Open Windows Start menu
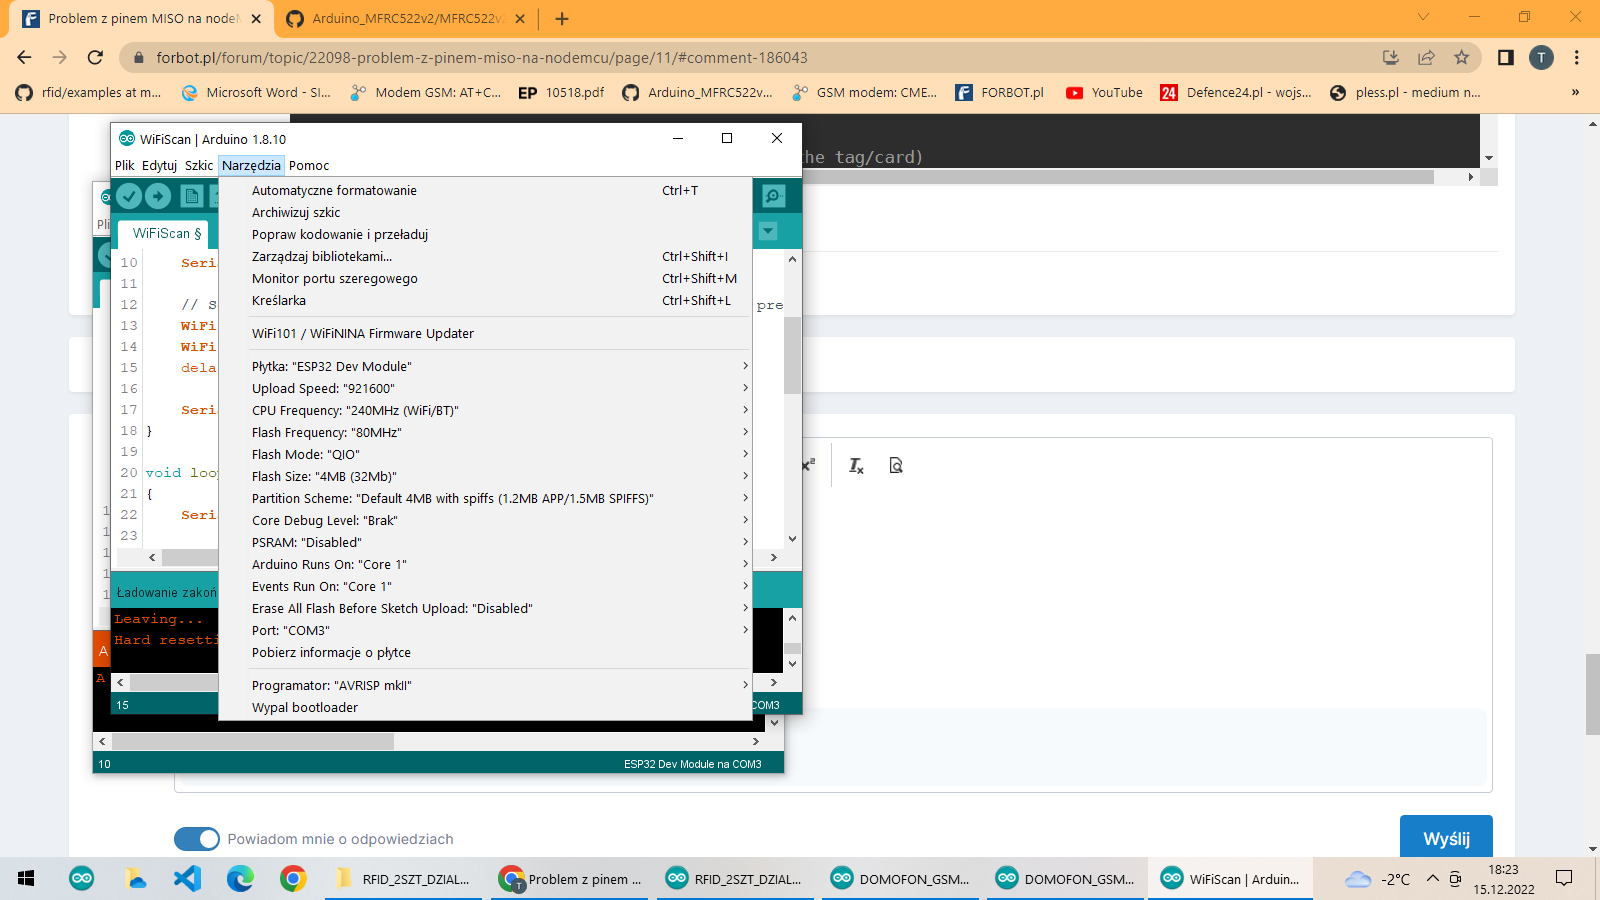The width and height of the screenshot is (1600, 900). pos(26,879)
